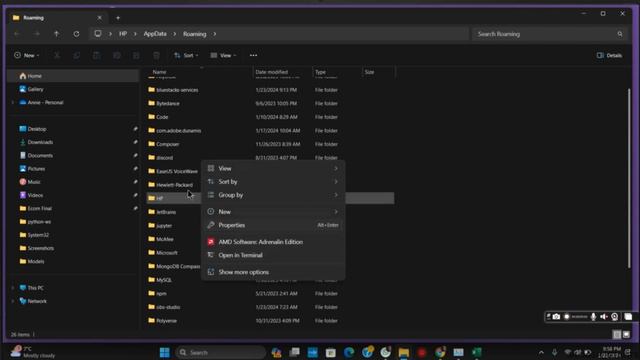
Task: Select Home in the navigation pane
Action: [x=73, y=76]
